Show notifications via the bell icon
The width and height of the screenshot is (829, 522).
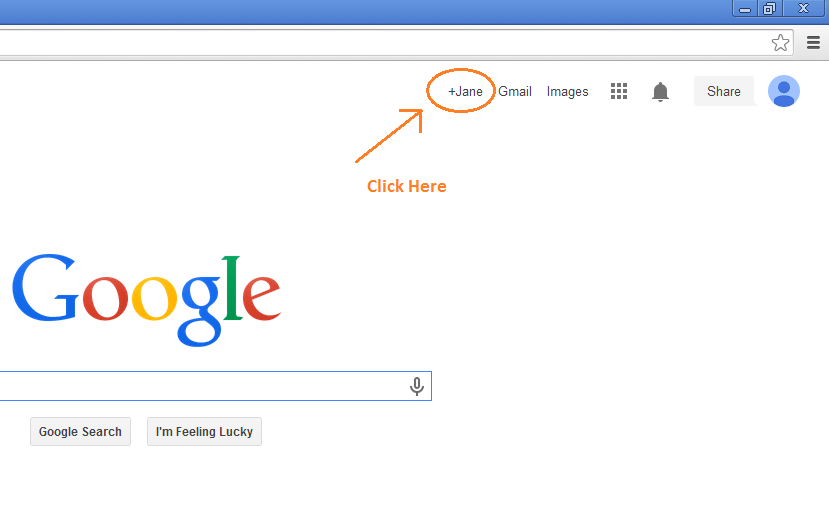pyautogui.click(x=660, y=91)
